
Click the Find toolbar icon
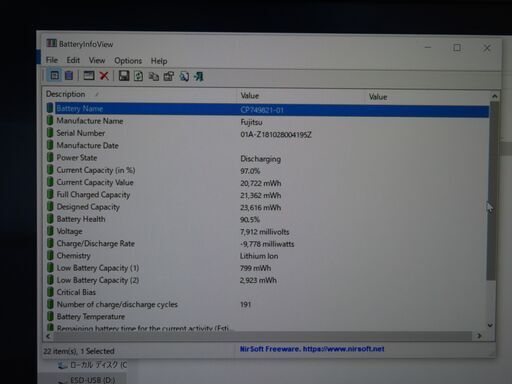(x=184, y=77)
